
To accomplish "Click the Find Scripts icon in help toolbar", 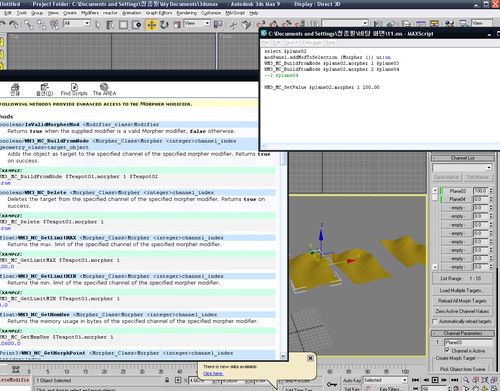I will pyautogui.click(x=74, y=90).
